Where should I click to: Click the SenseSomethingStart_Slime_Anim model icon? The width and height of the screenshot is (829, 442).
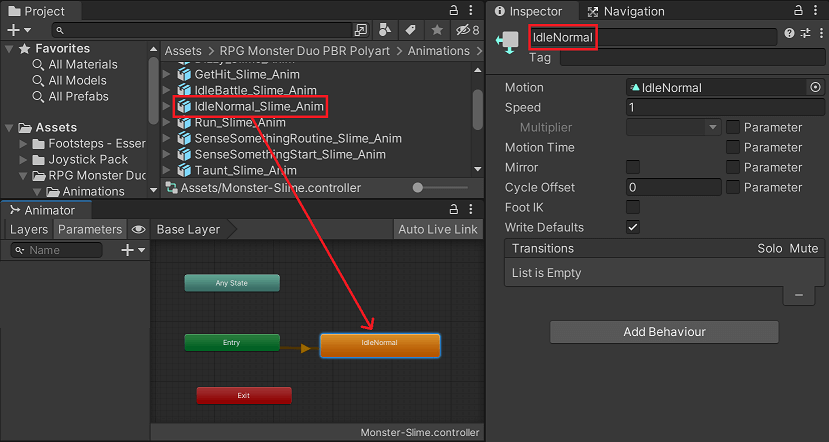(184, 154)
